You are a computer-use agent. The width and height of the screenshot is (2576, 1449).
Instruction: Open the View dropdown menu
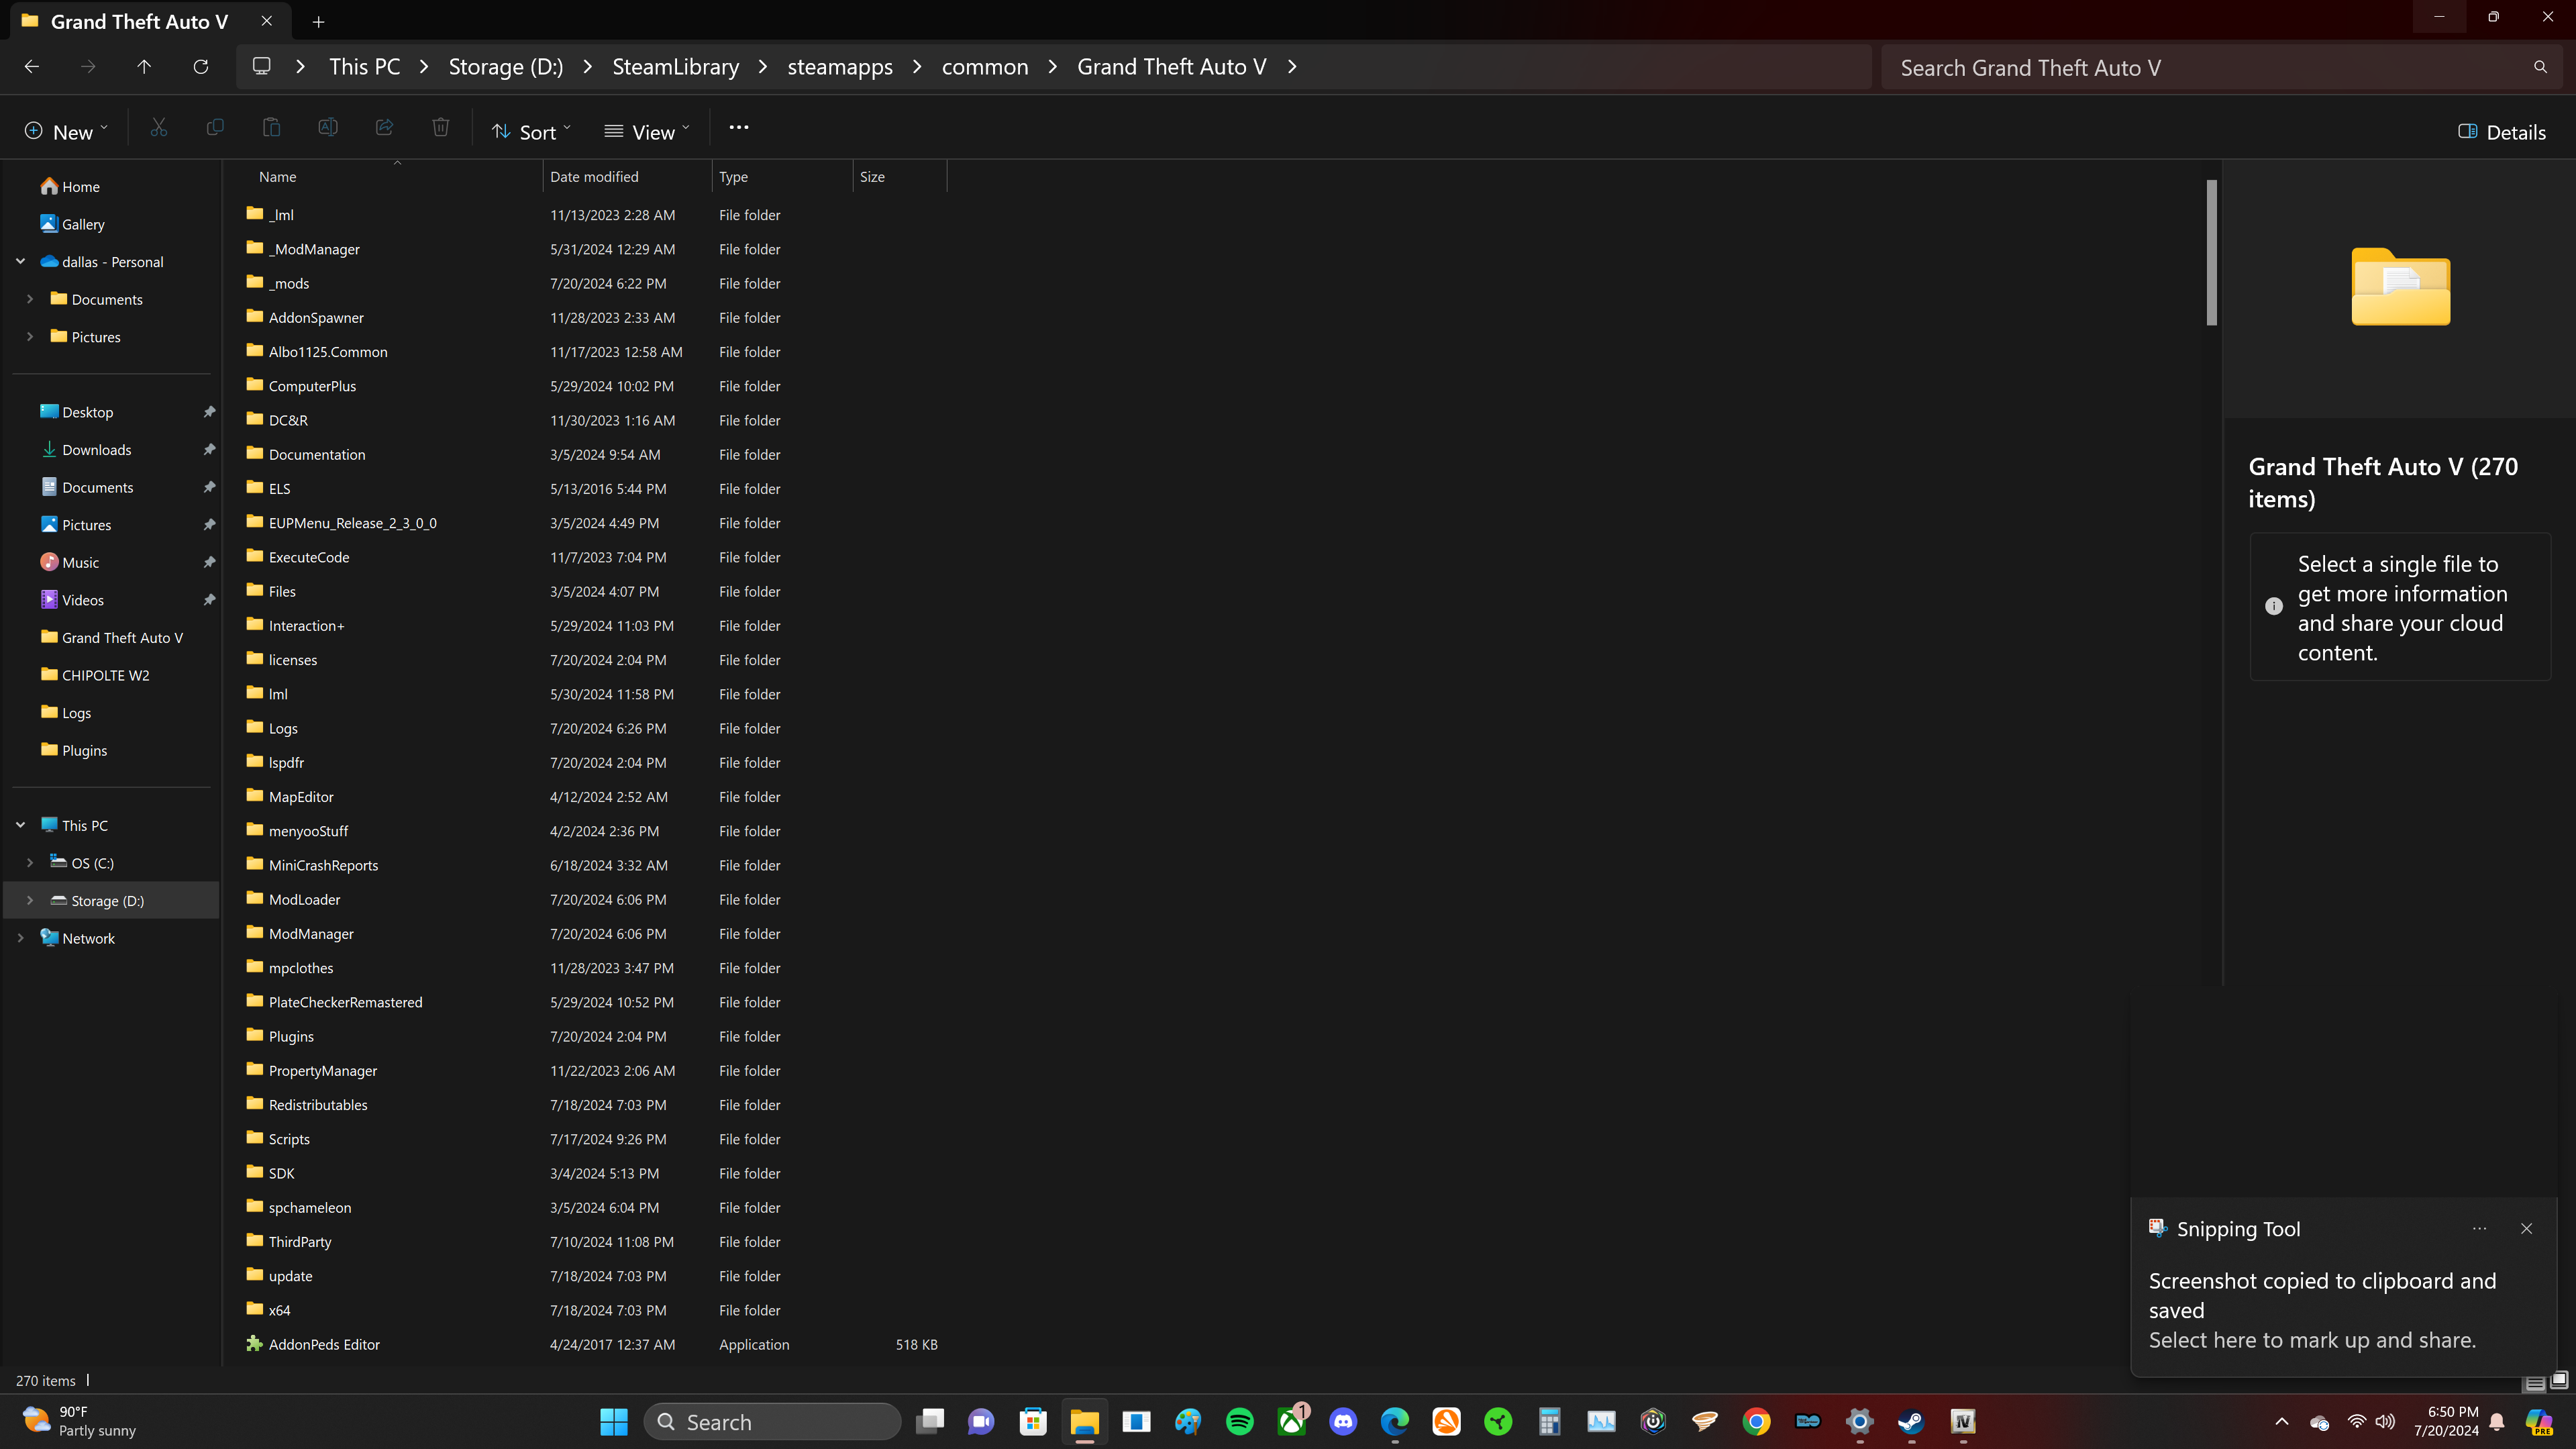(x=647, y=132)
